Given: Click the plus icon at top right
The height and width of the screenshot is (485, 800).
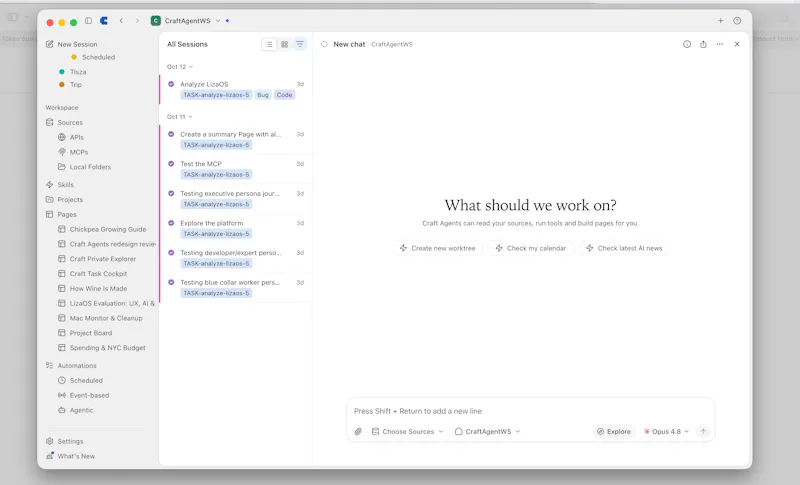Looking at the screenshot, I should coord(720,21).
